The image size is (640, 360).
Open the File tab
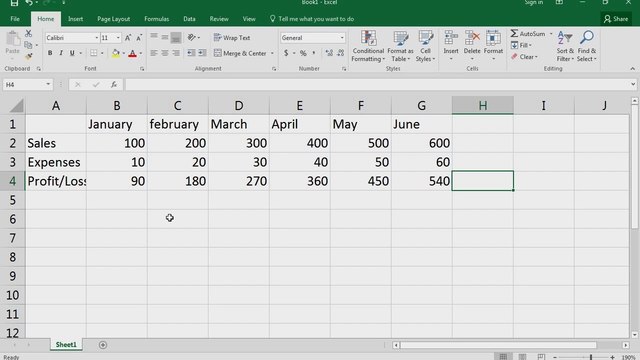[15, 19]
